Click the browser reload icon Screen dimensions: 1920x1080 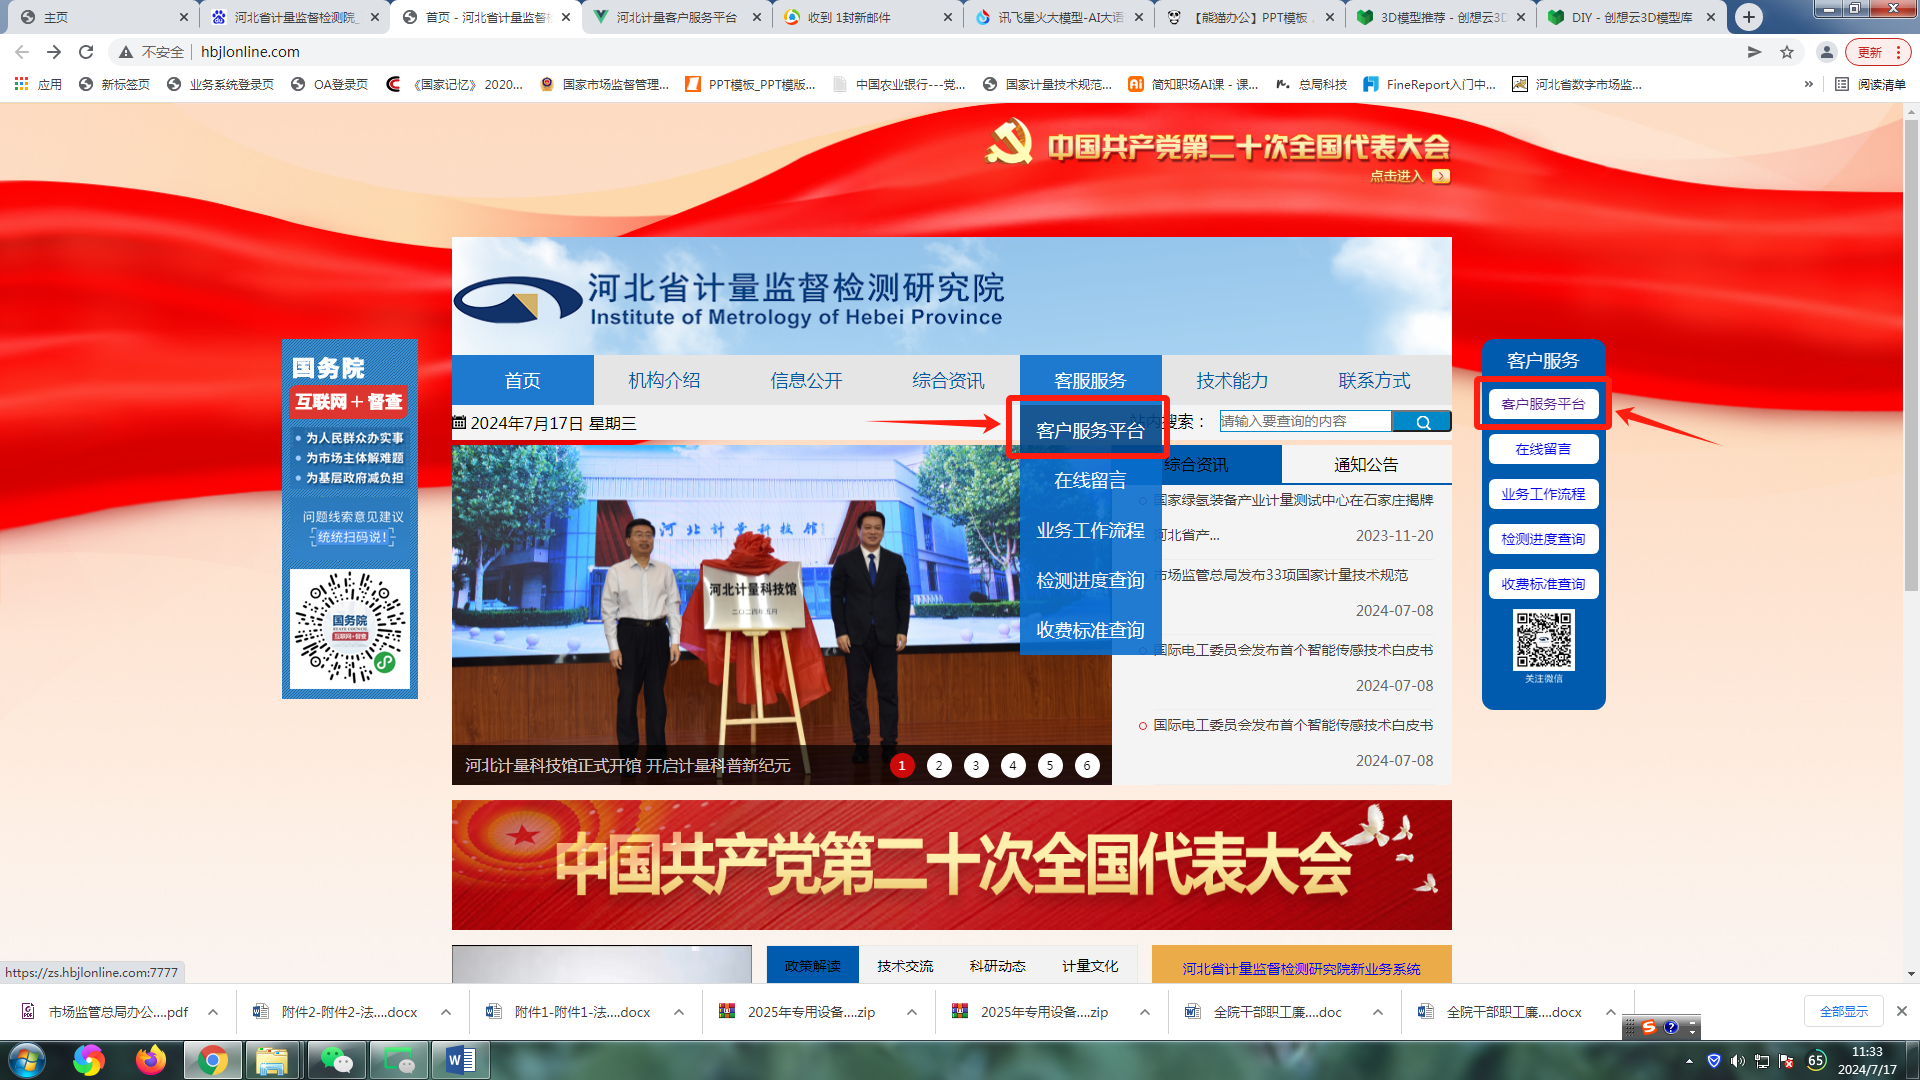86,52
